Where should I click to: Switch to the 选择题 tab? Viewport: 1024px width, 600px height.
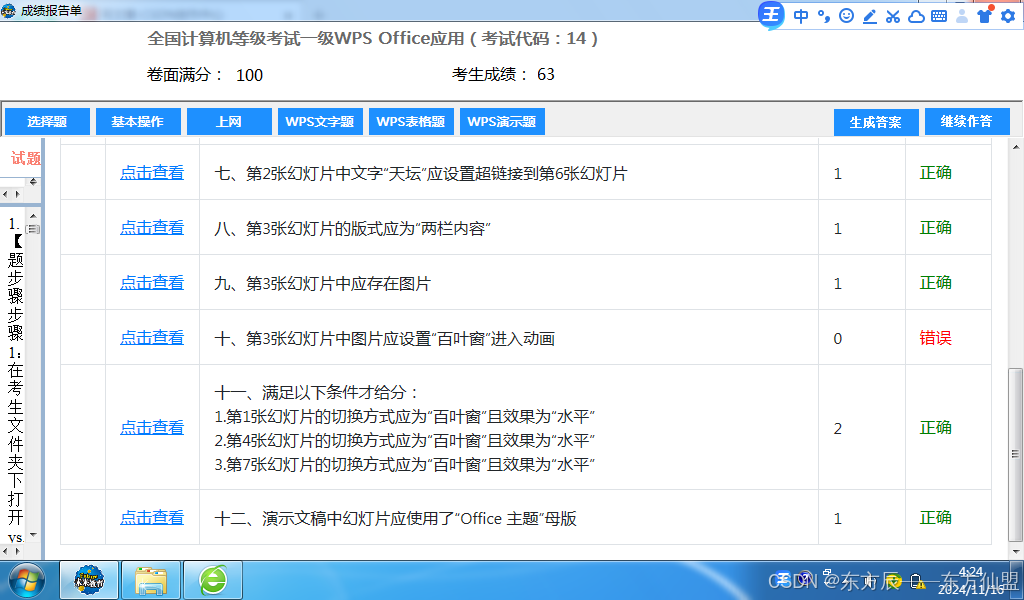(x=47, y=121)
